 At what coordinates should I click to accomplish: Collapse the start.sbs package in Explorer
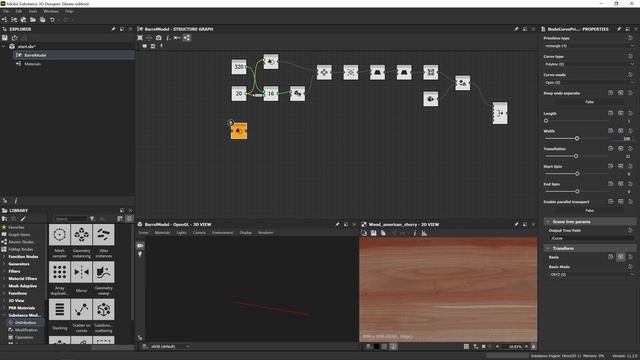click(x=4, y=47)
